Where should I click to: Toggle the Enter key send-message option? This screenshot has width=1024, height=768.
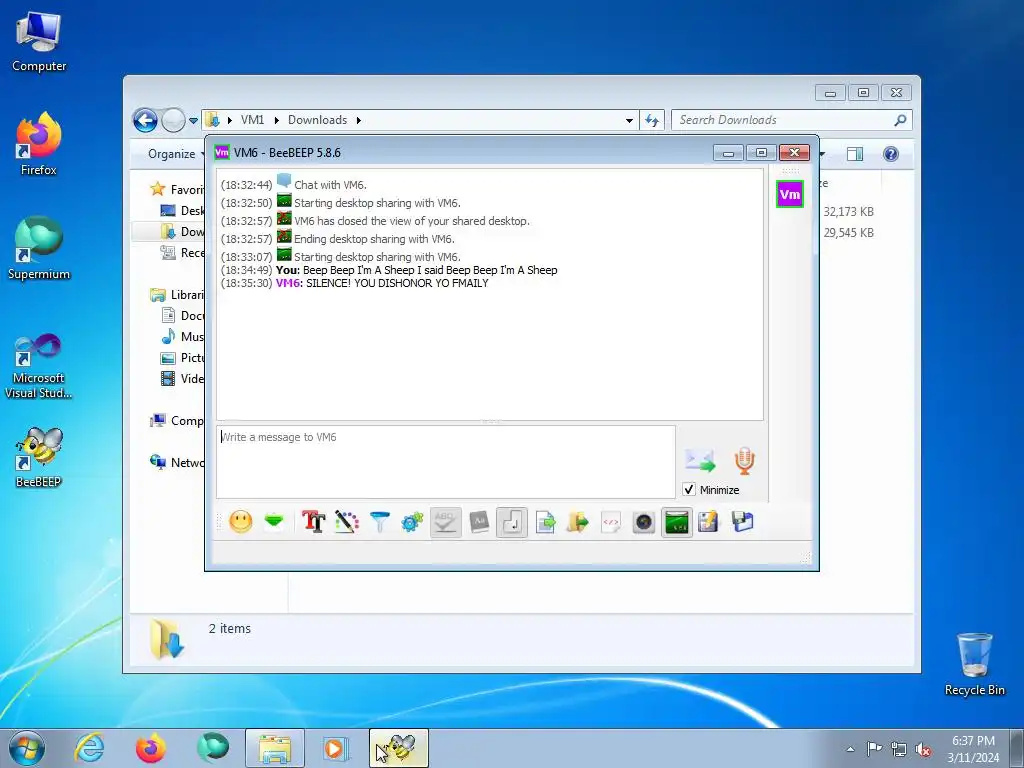coord(512,522)
